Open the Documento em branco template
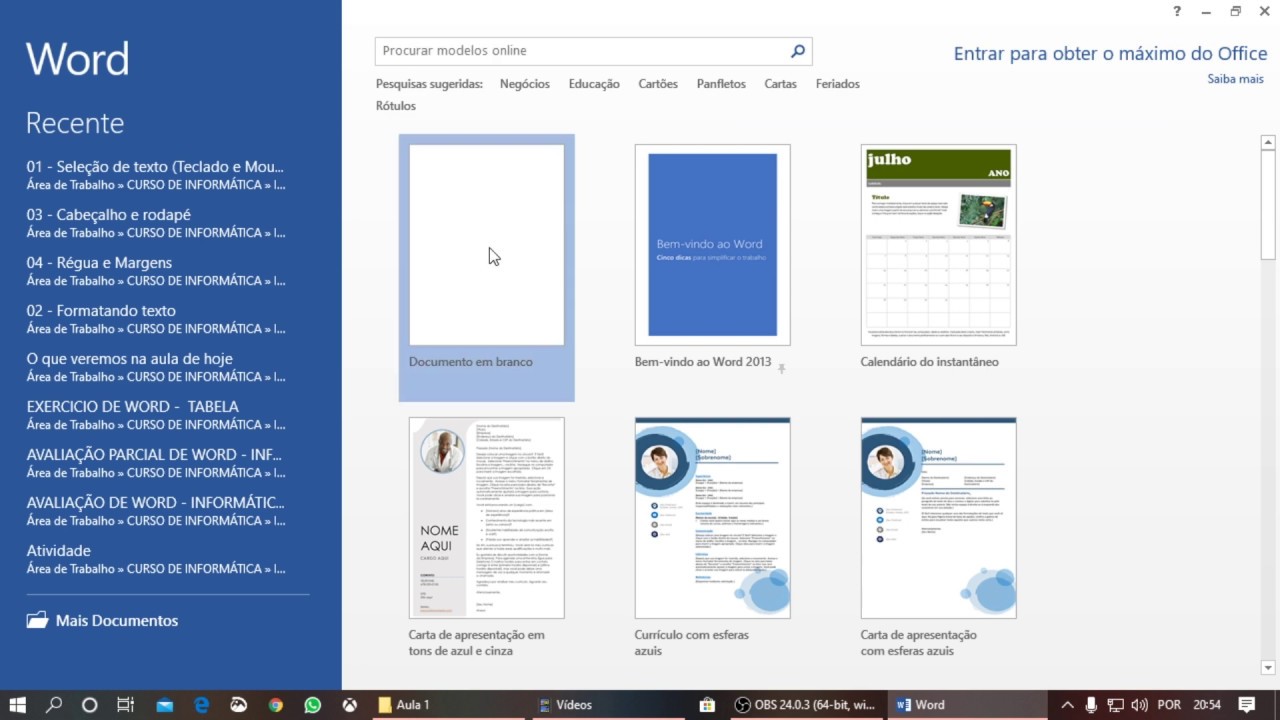 click(487, 266)
